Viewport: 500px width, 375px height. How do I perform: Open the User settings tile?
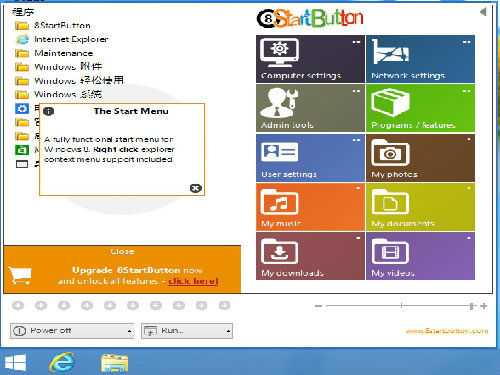point(310,158)
